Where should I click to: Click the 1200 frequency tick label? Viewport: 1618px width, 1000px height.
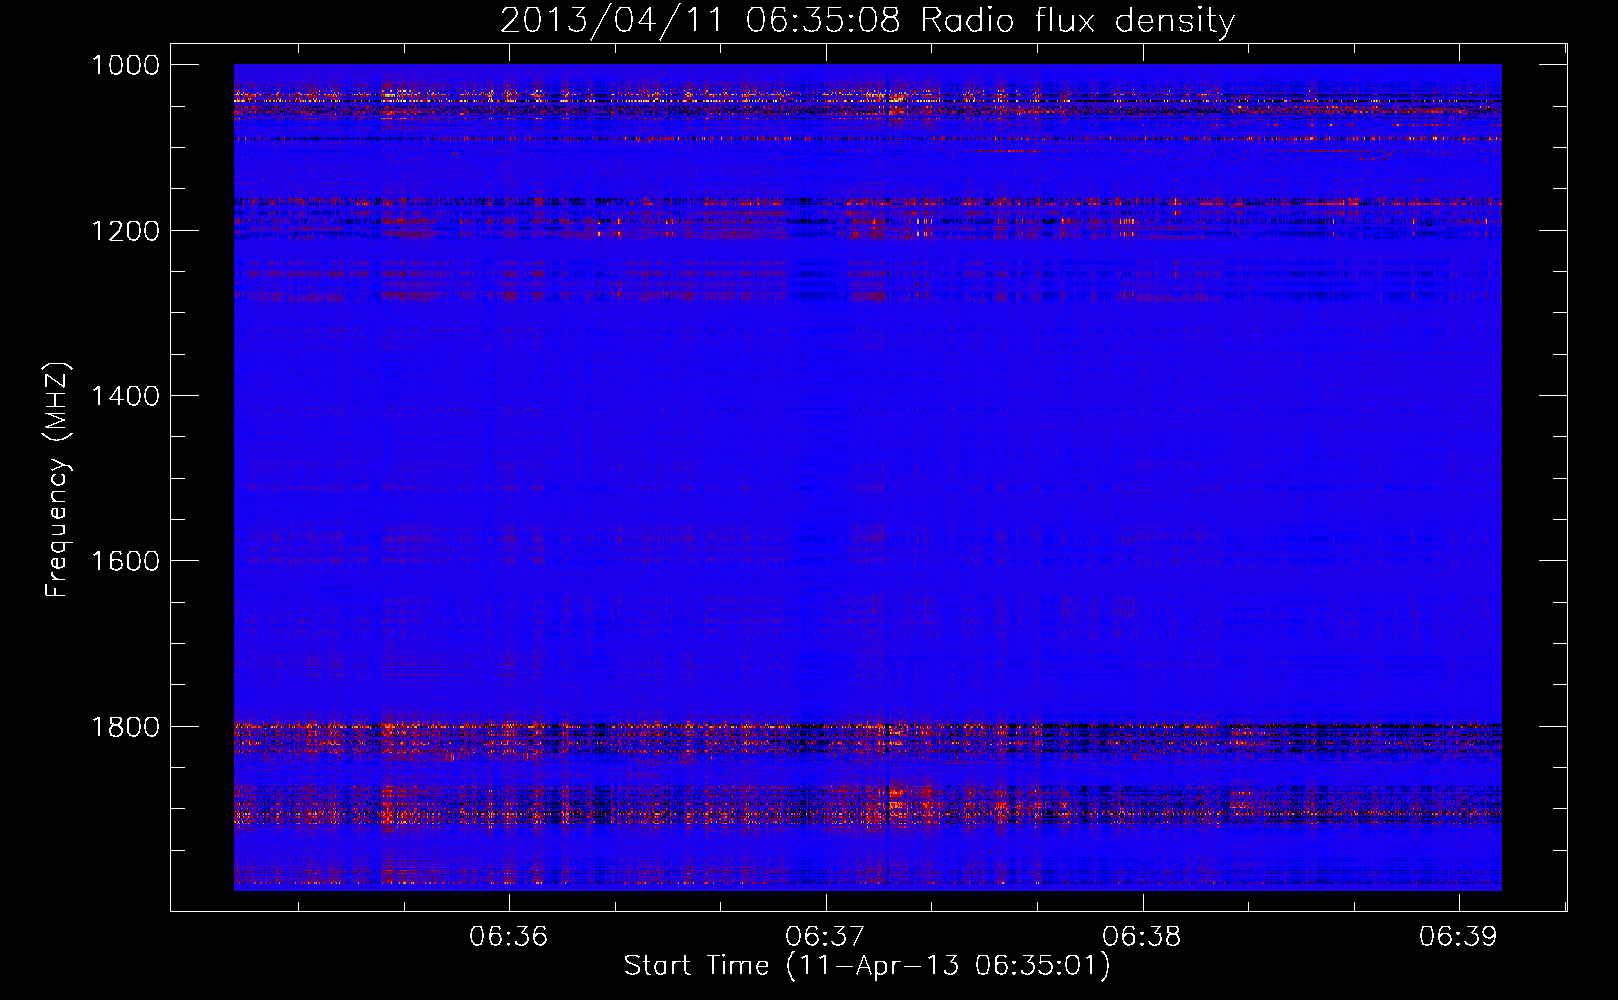(125, 231)
